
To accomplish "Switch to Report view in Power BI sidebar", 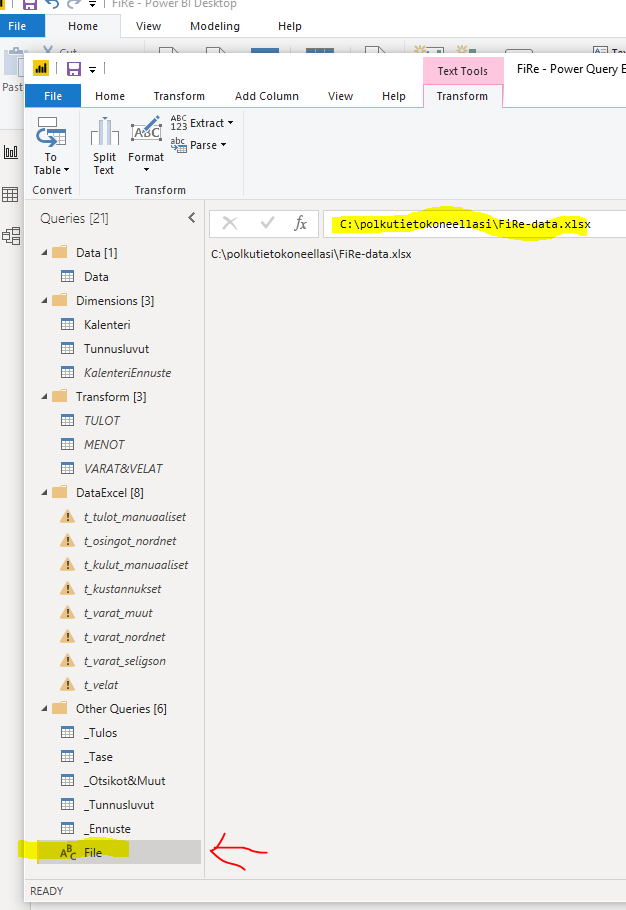I will point(11,153).
